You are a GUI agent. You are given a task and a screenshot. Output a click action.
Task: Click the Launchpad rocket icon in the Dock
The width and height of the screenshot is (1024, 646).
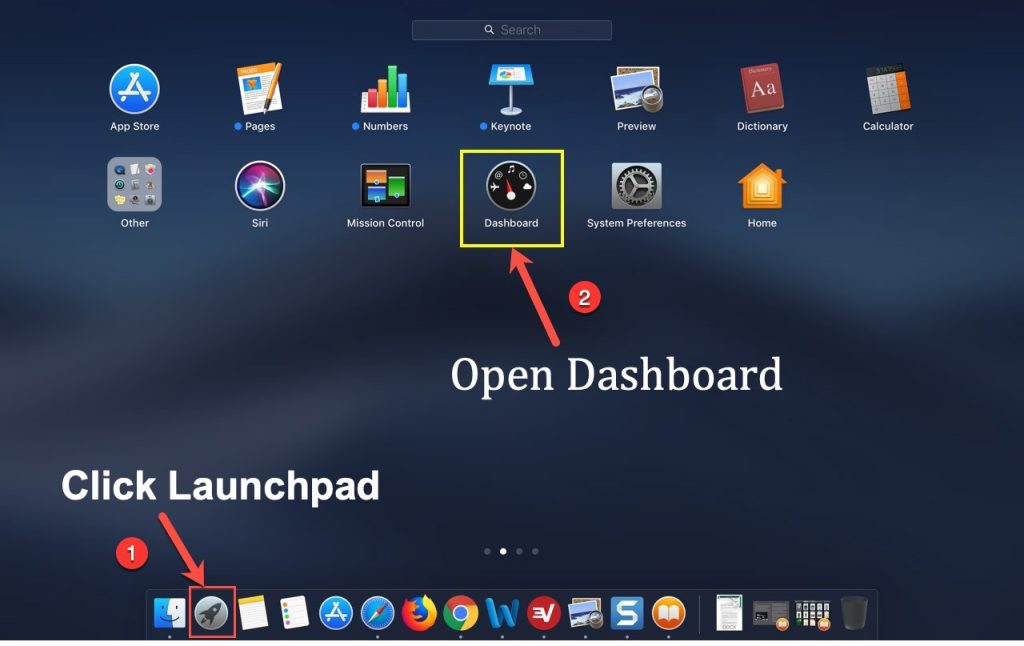212,613
